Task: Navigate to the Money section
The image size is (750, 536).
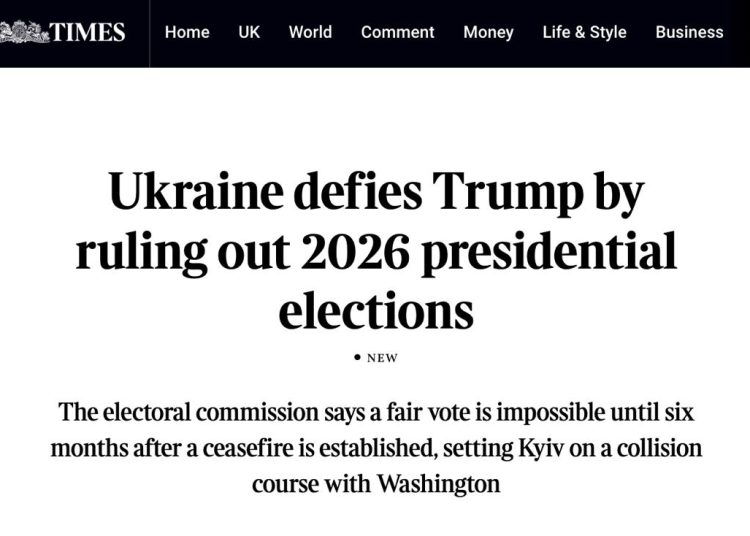Action: pos(488,32)
